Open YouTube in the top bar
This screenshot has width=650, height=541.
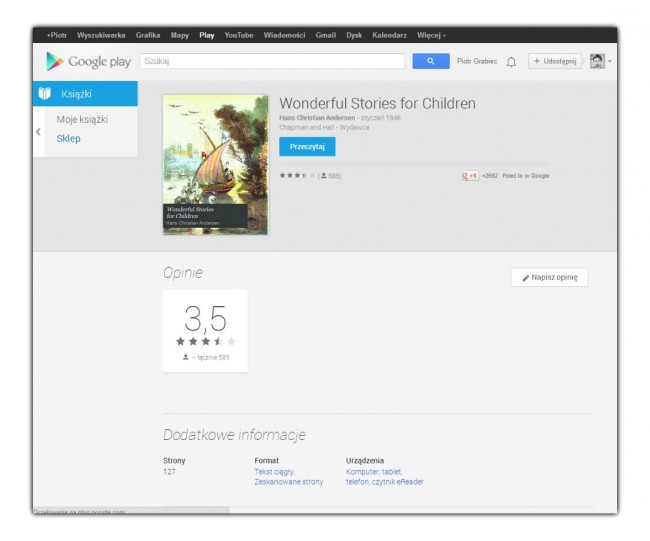239,35
